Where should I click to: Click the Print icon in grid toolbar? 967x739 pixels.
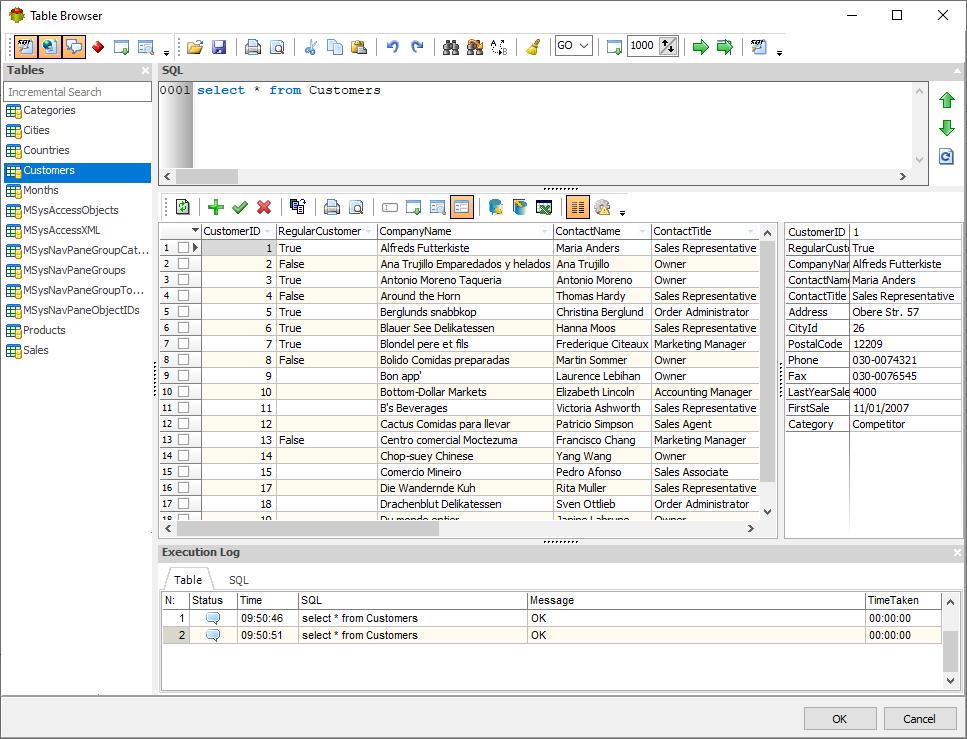coord(332,207)
